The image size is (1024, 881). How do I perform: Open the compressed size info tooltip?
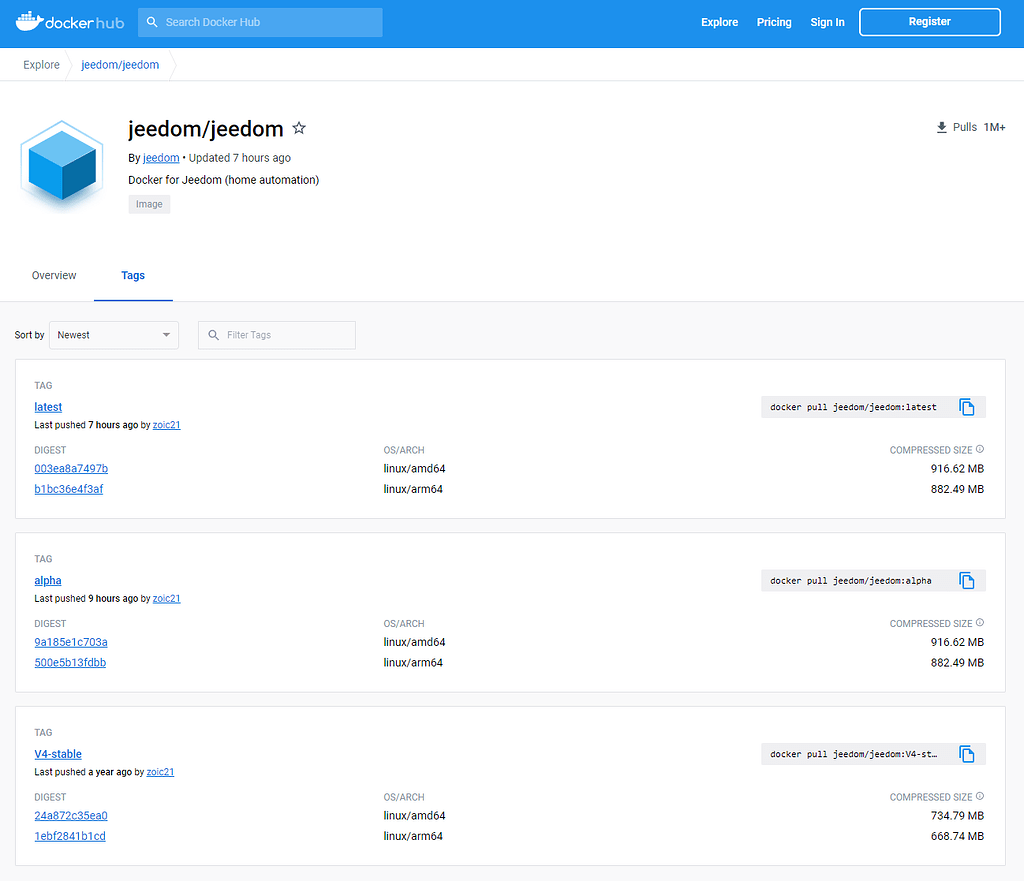pos(978,449)
